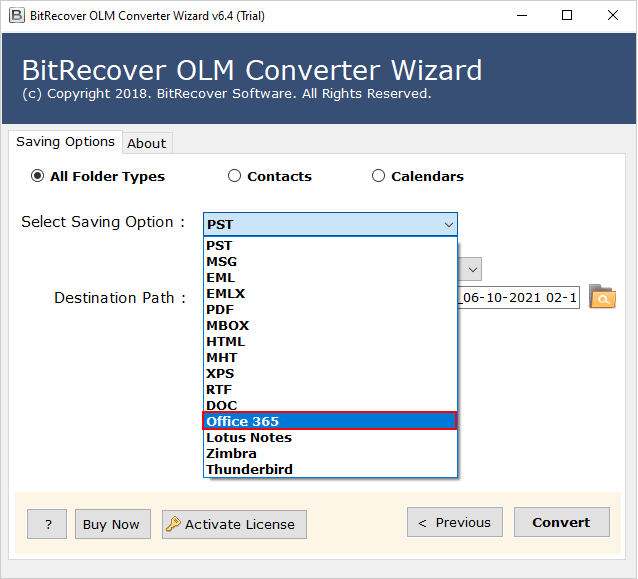Click the key icon on Activate License
The image size is (638, 579).
coord(173,524)
